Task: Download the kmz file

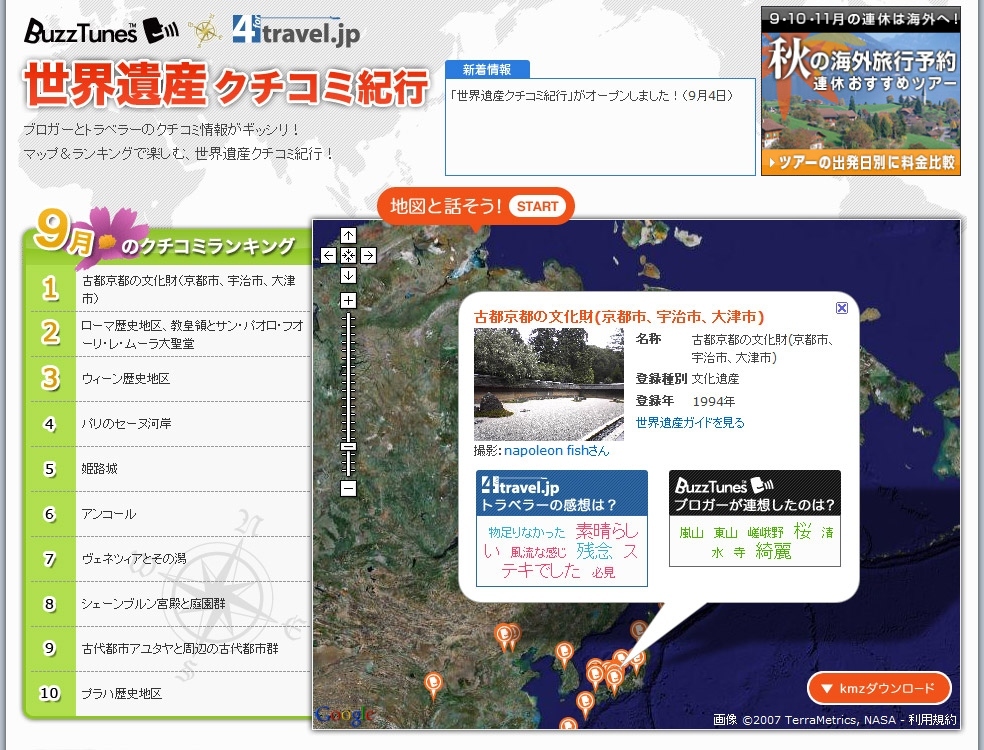Action: tap(879, 688)
